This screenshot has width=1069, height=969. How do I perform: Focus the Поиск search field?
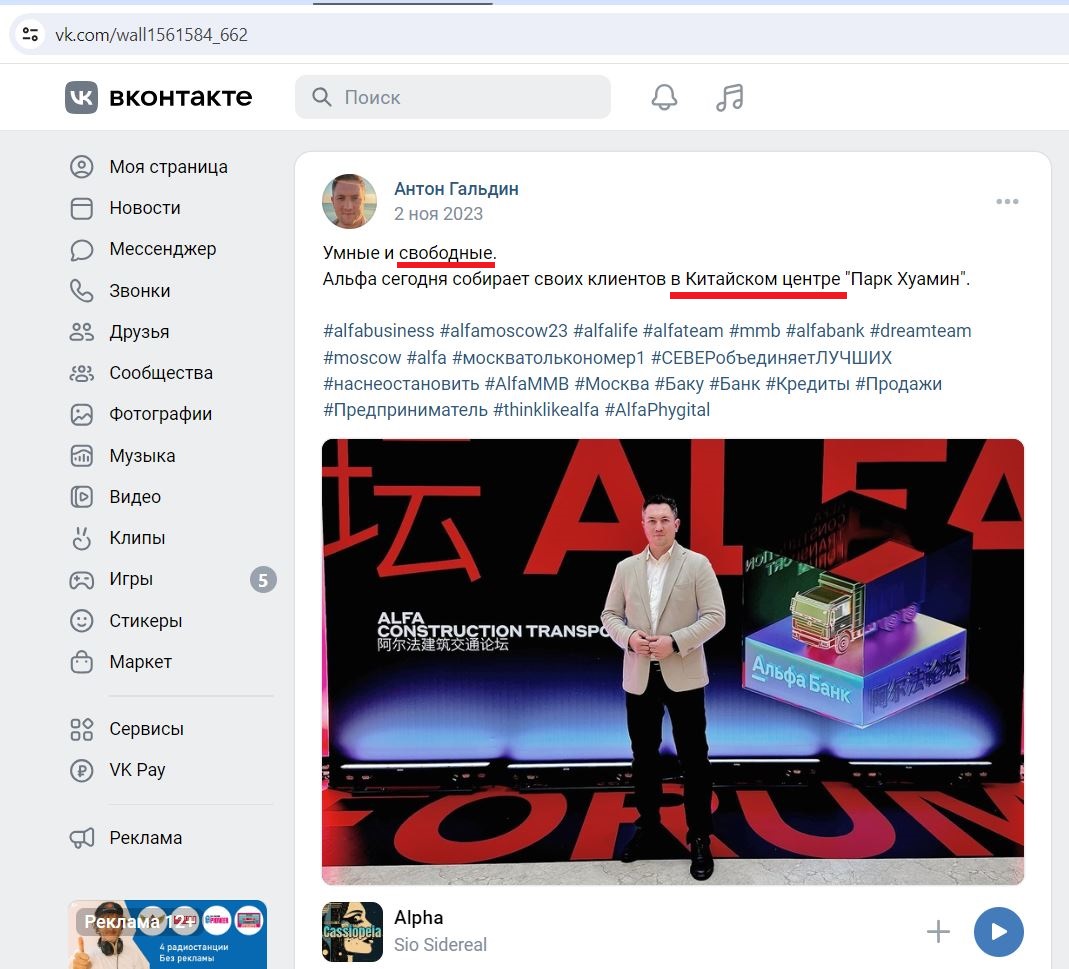click(x=453, y=97)
